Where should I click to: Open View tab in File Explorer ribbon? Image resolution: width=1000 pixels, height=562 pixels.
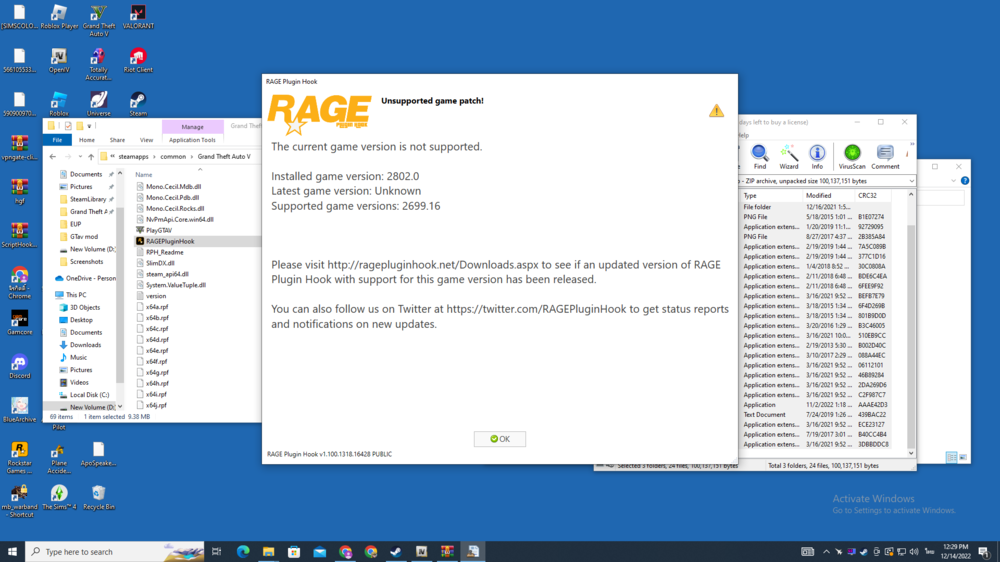pyautogui.click(x=146, y=140)
